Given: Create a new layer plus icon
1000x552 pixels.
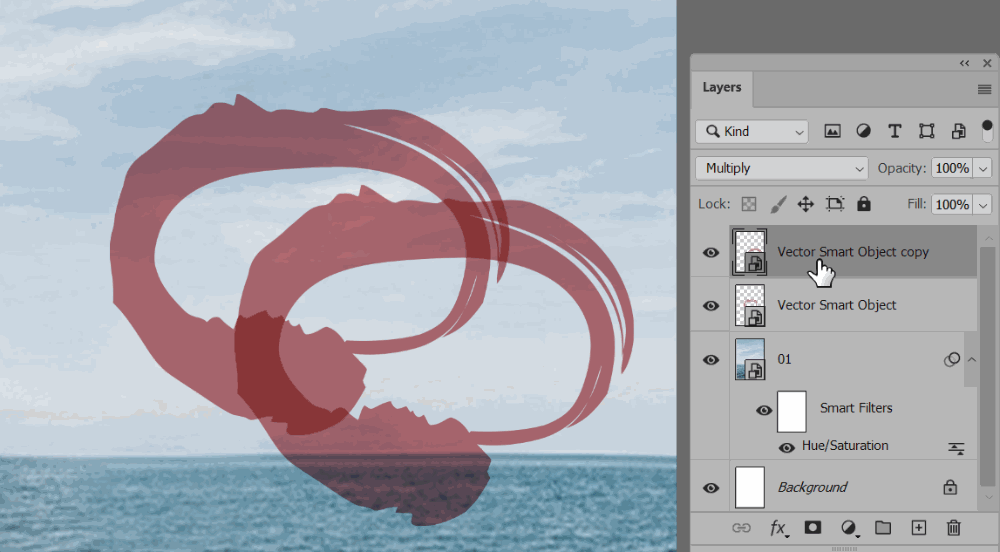Looking at the screenshot, I should click(918, 527).
